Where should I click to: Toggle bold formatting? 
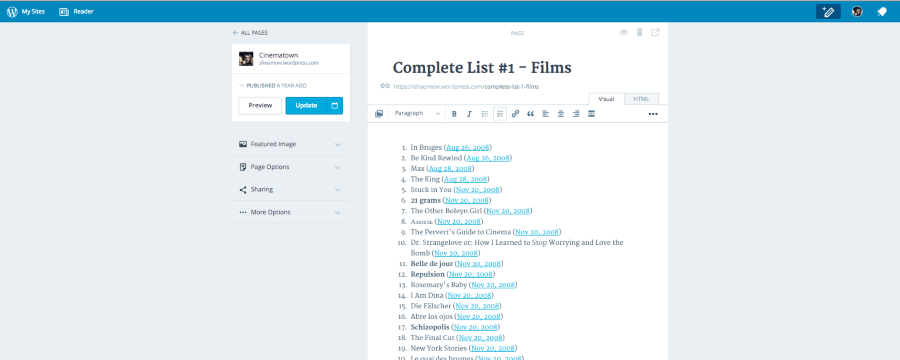point(454,114)
